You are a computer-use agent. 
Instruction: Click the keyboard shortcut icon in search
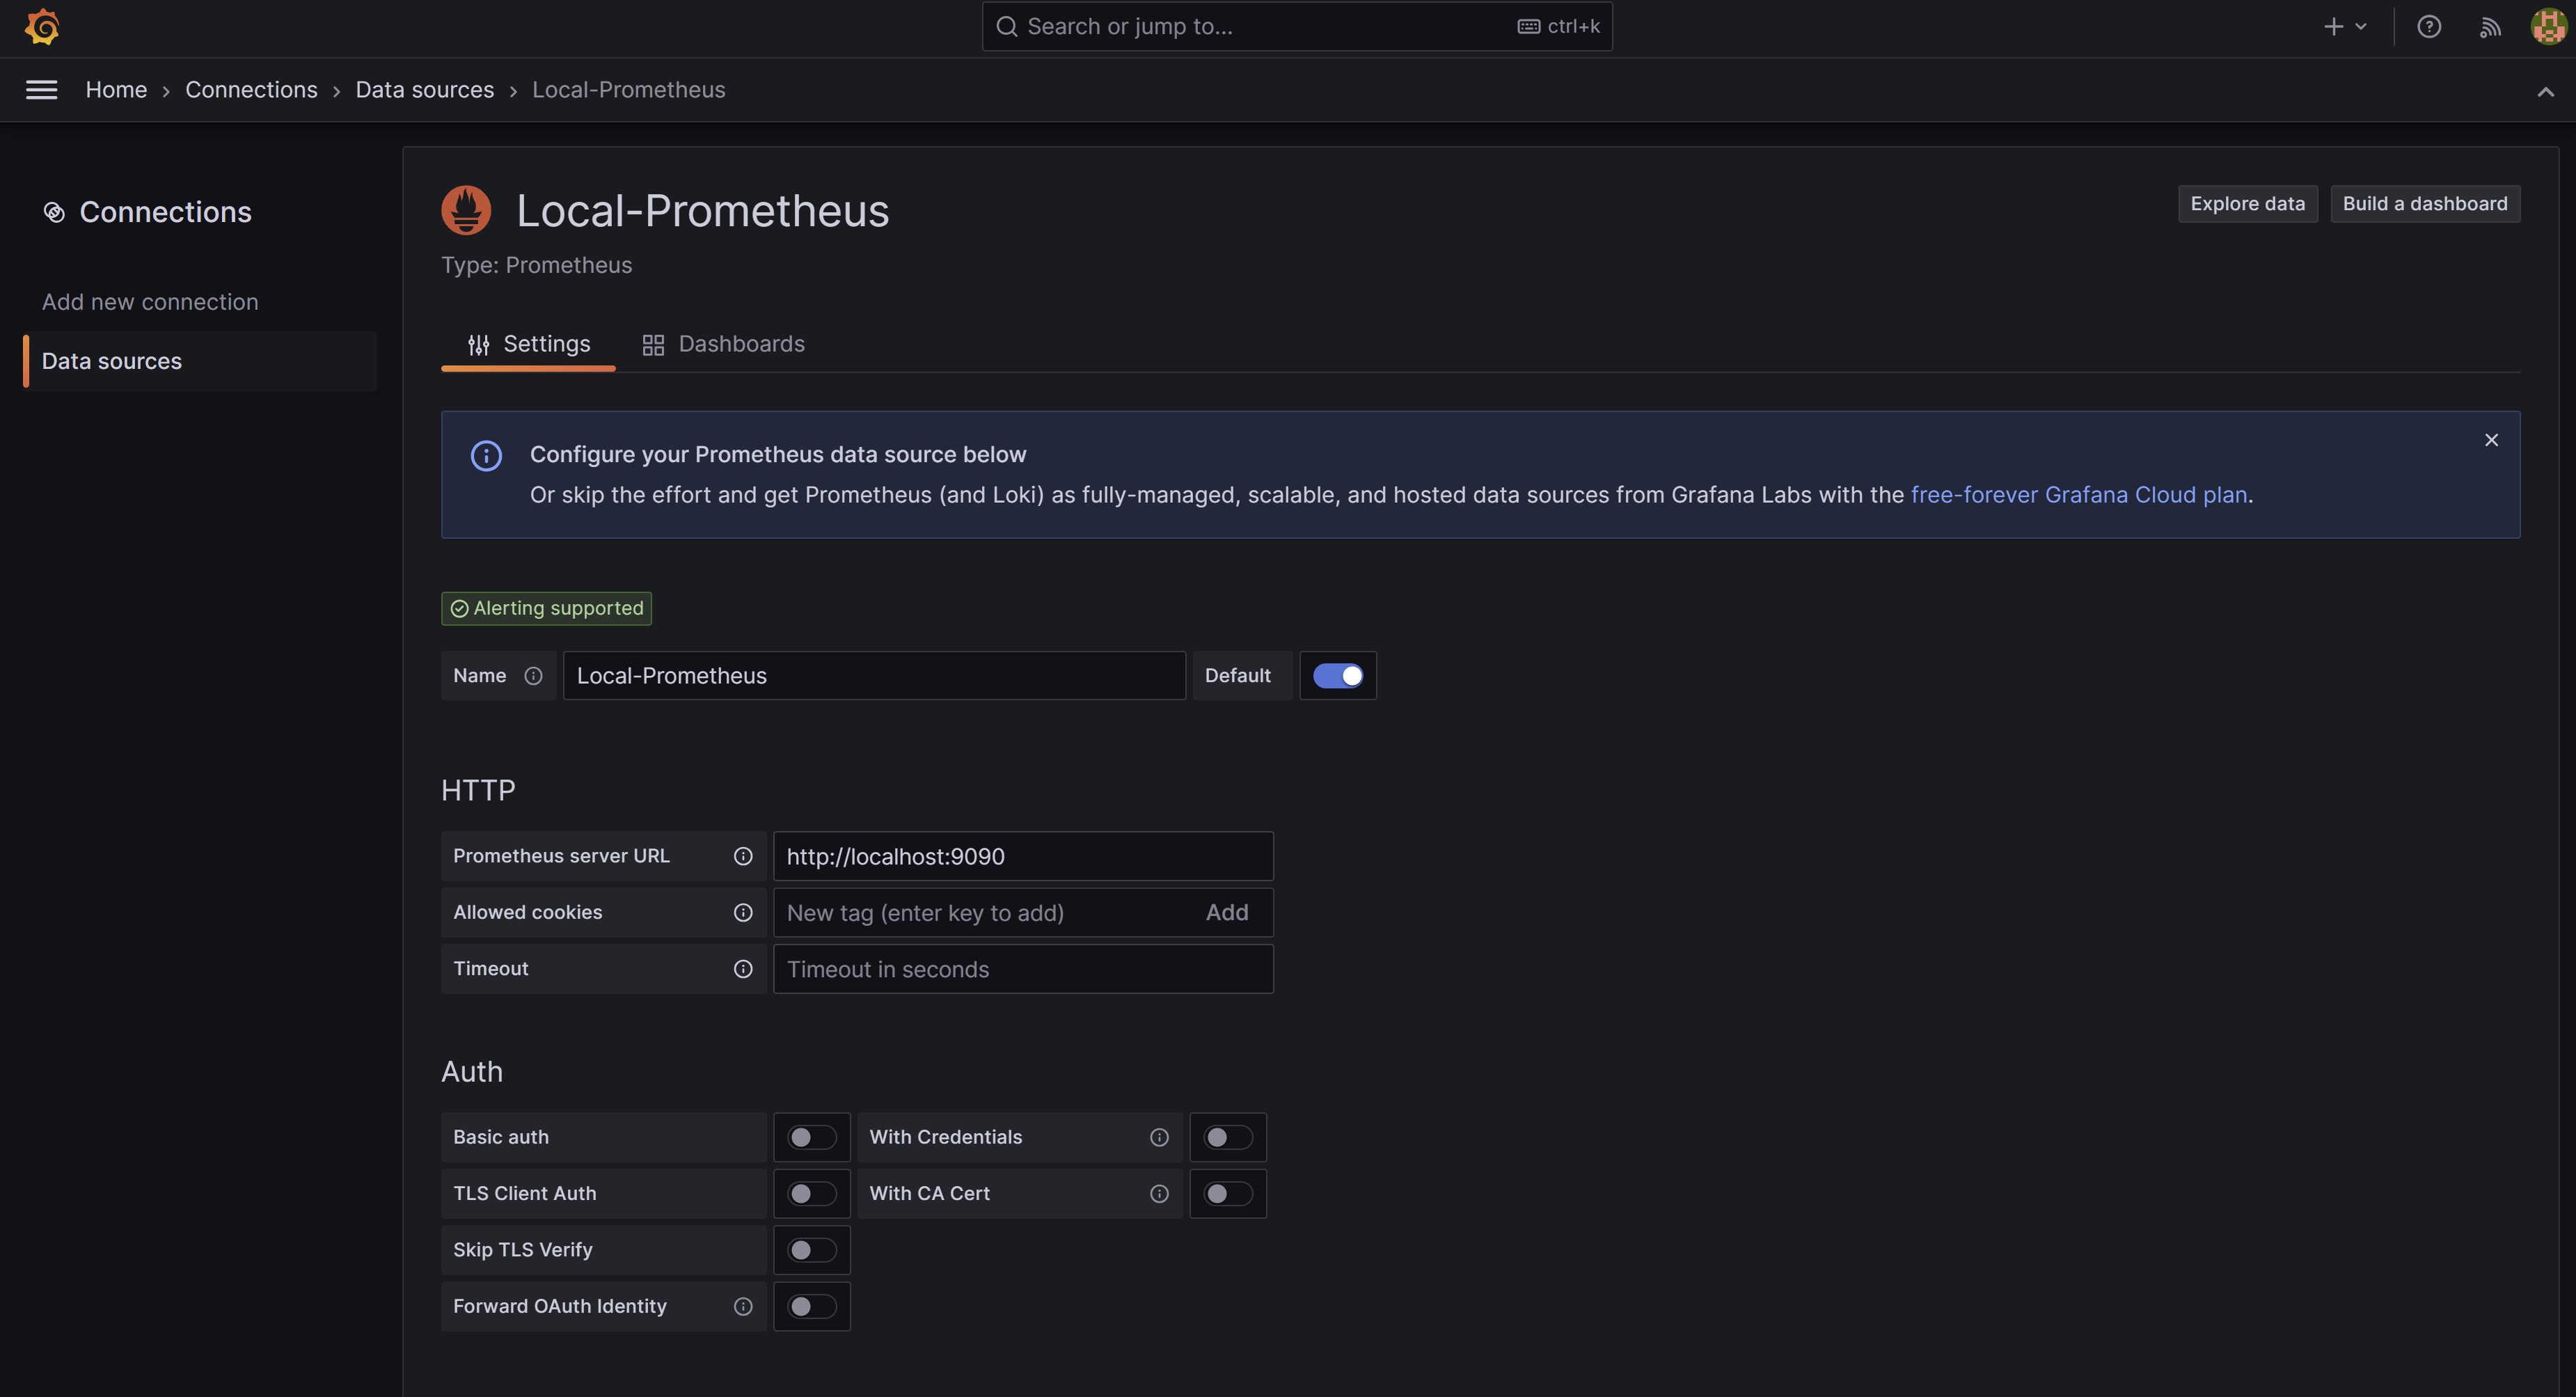click(1528, 27)
